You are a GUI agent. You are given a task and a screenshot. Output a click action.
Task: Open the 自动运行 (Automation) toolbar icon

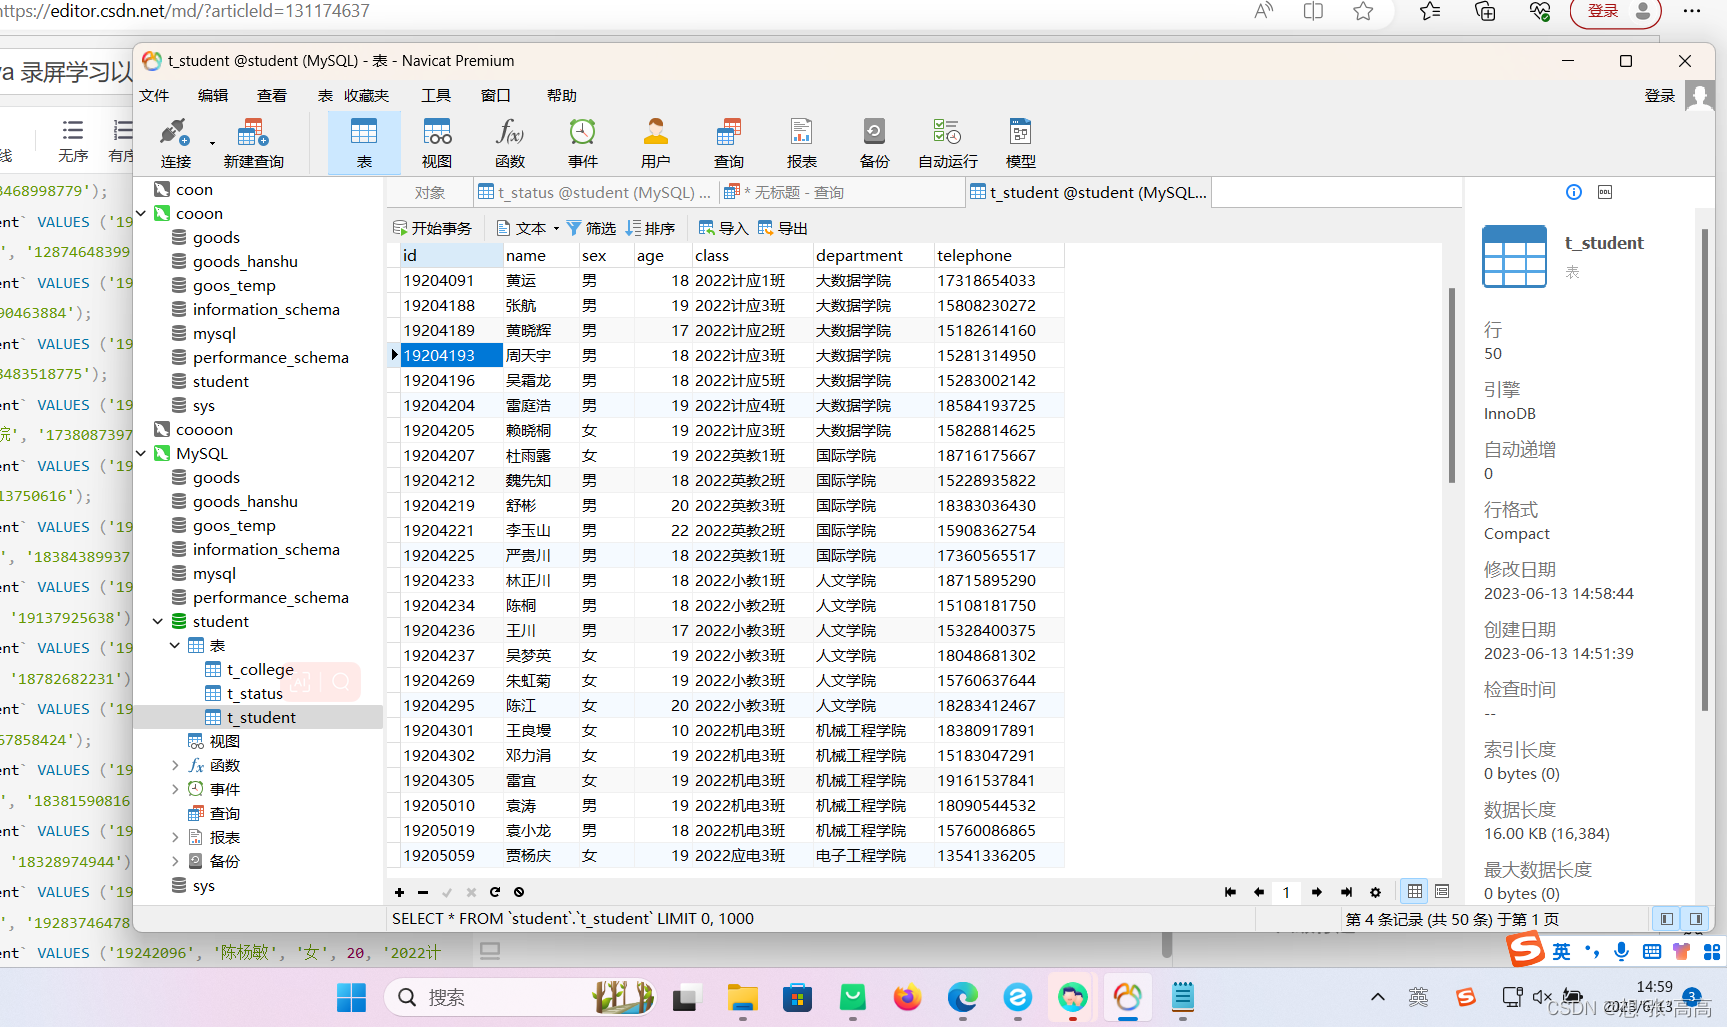point(948,143)
